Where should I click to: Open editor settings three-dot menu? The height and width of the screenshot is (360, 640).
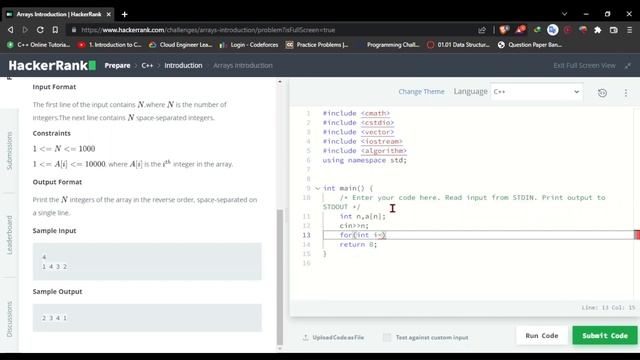[x=626, y=93]
